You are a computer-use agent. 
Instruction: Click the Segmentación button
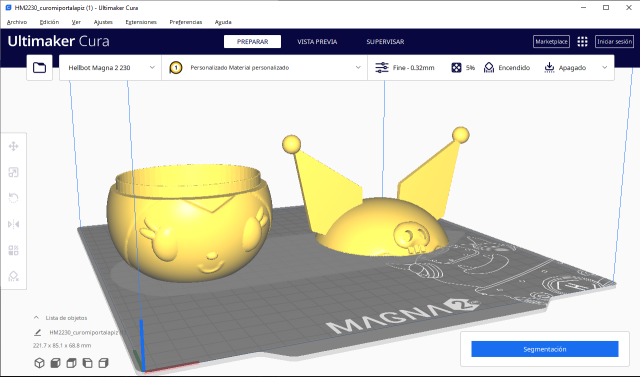[545, 349]
